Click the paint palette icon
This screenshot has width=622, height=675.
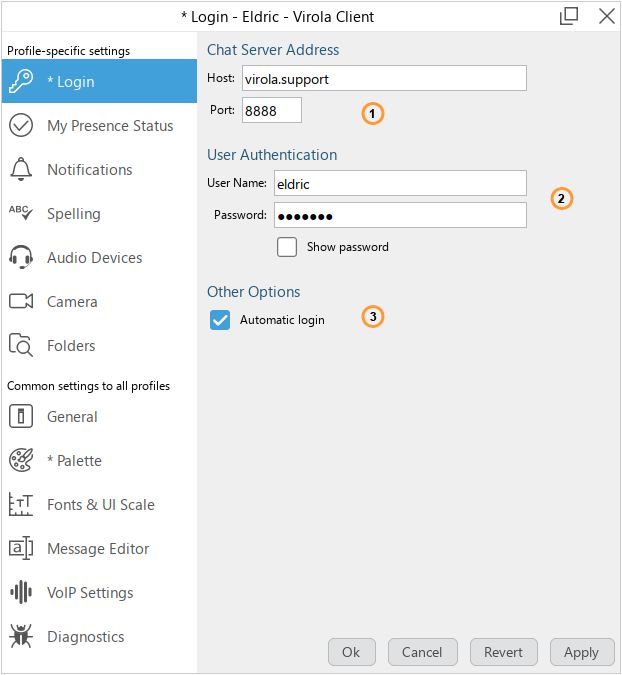coord(21,461)
